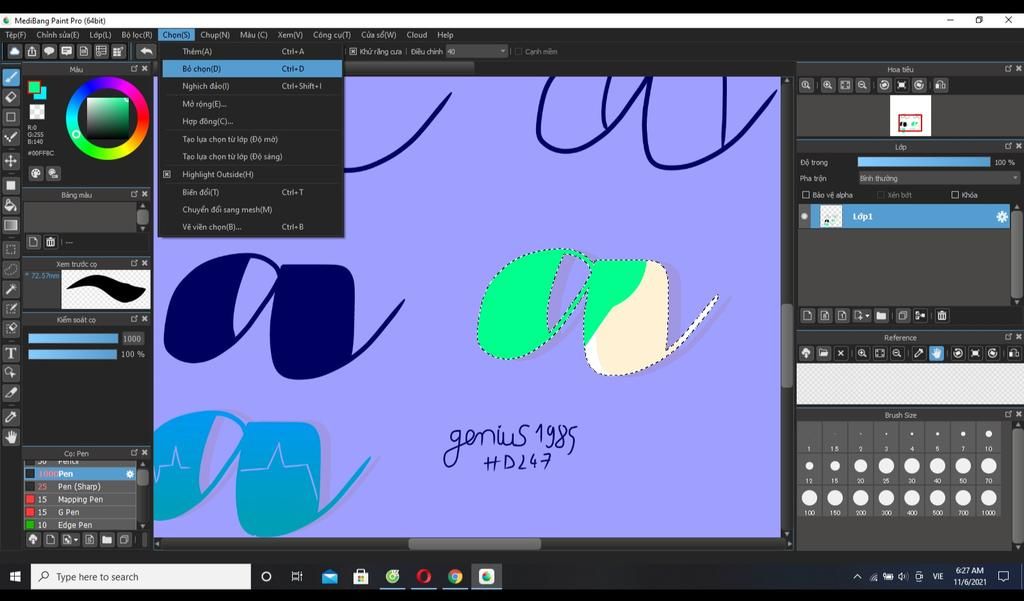Open reference image folder icon
The height and width of the screenshot is (601, 1024).
pos(824,353)
